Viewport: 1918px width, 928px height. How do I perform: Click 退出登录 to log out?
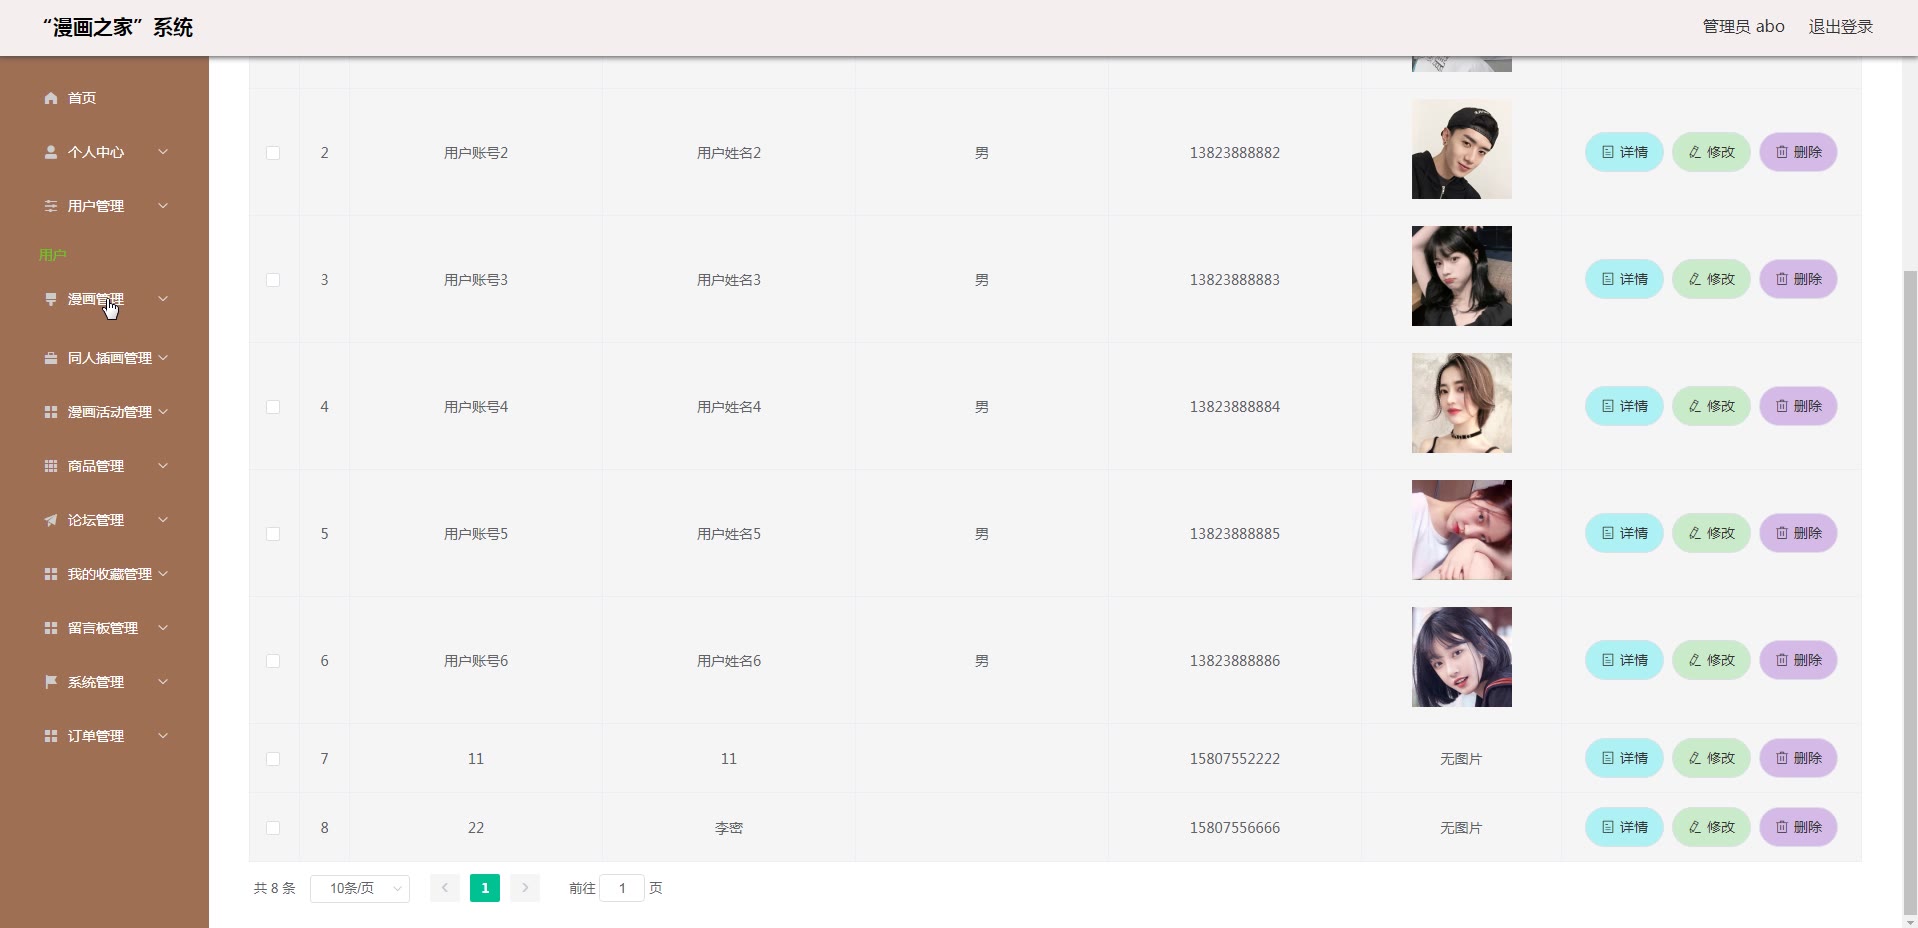click(1840, 27)
